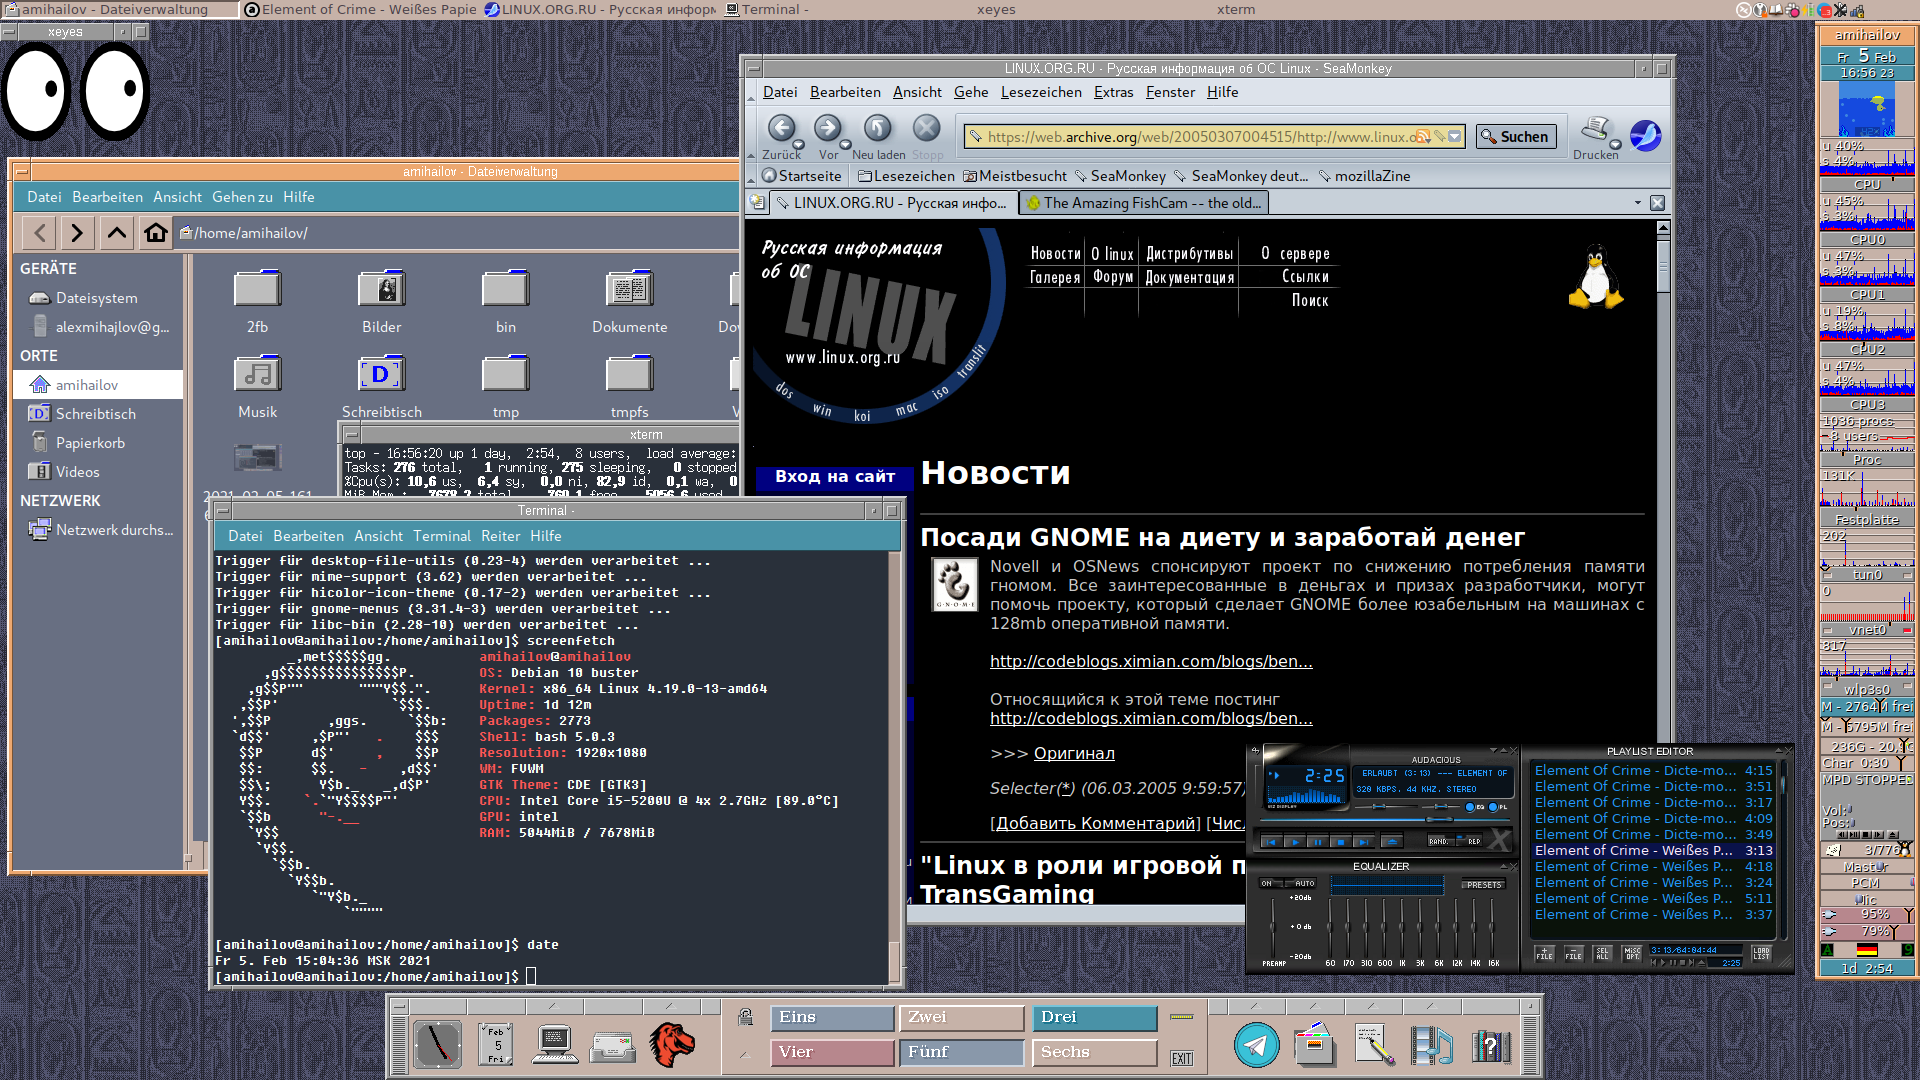Open the Vor button's history dropdown arrow

pyautogui.click(x=847, y=144)
